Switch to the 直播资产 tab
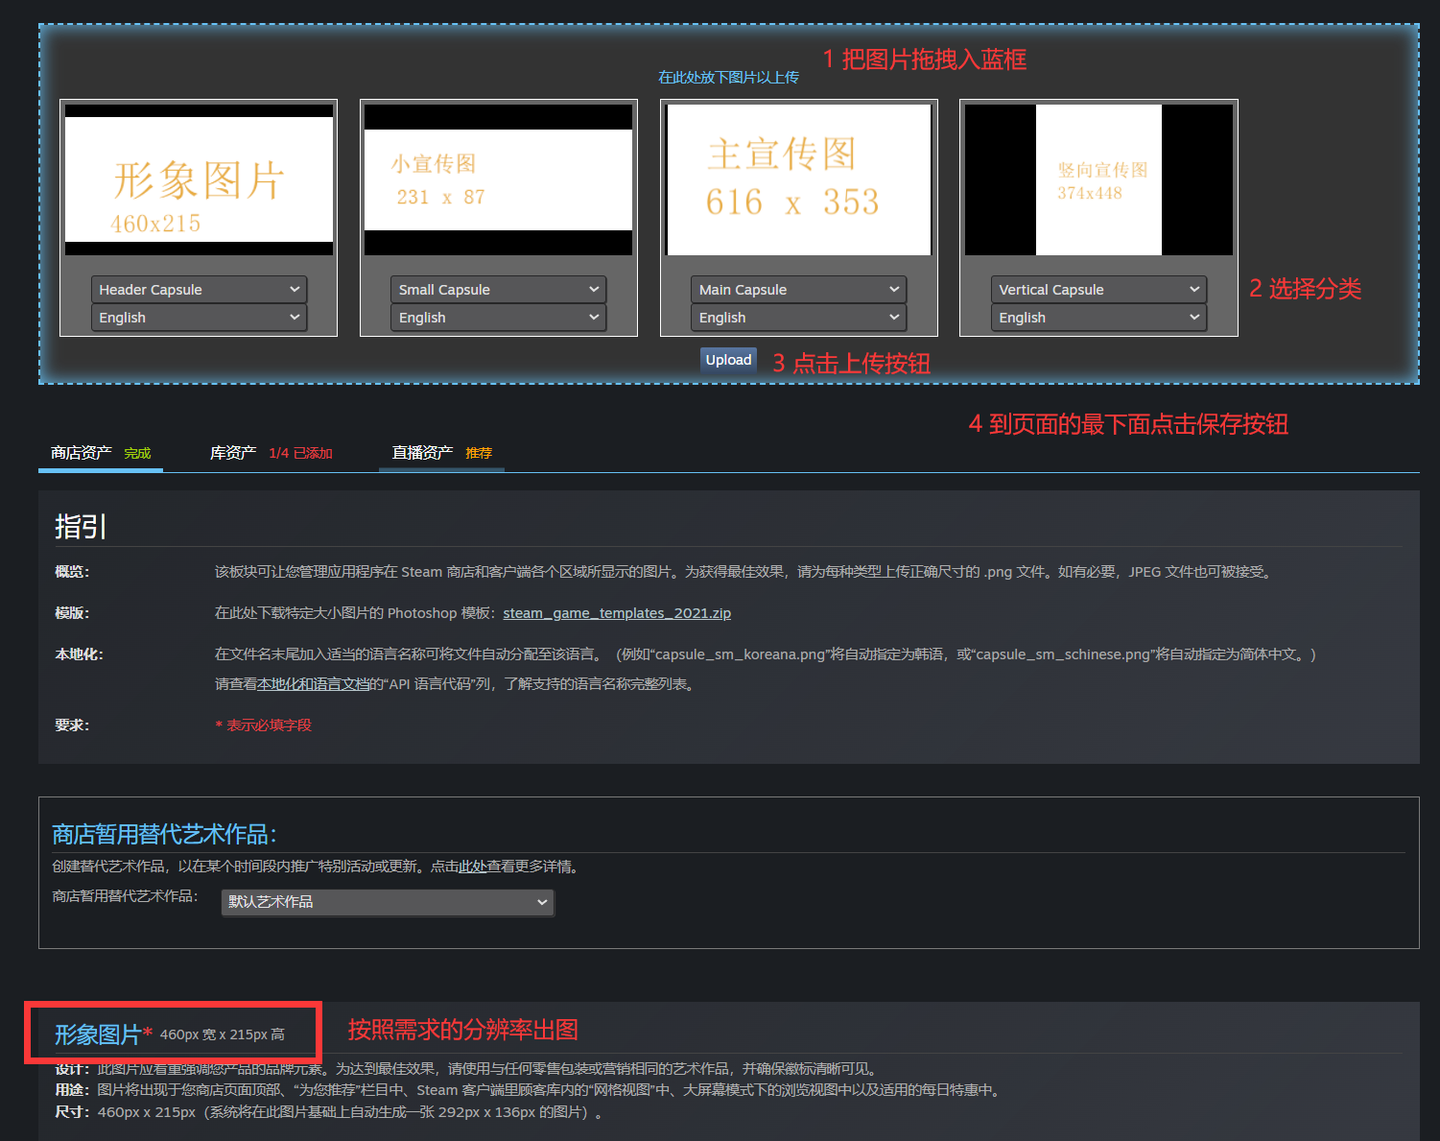The image size is (1440, 1141). tap(422, 453)
